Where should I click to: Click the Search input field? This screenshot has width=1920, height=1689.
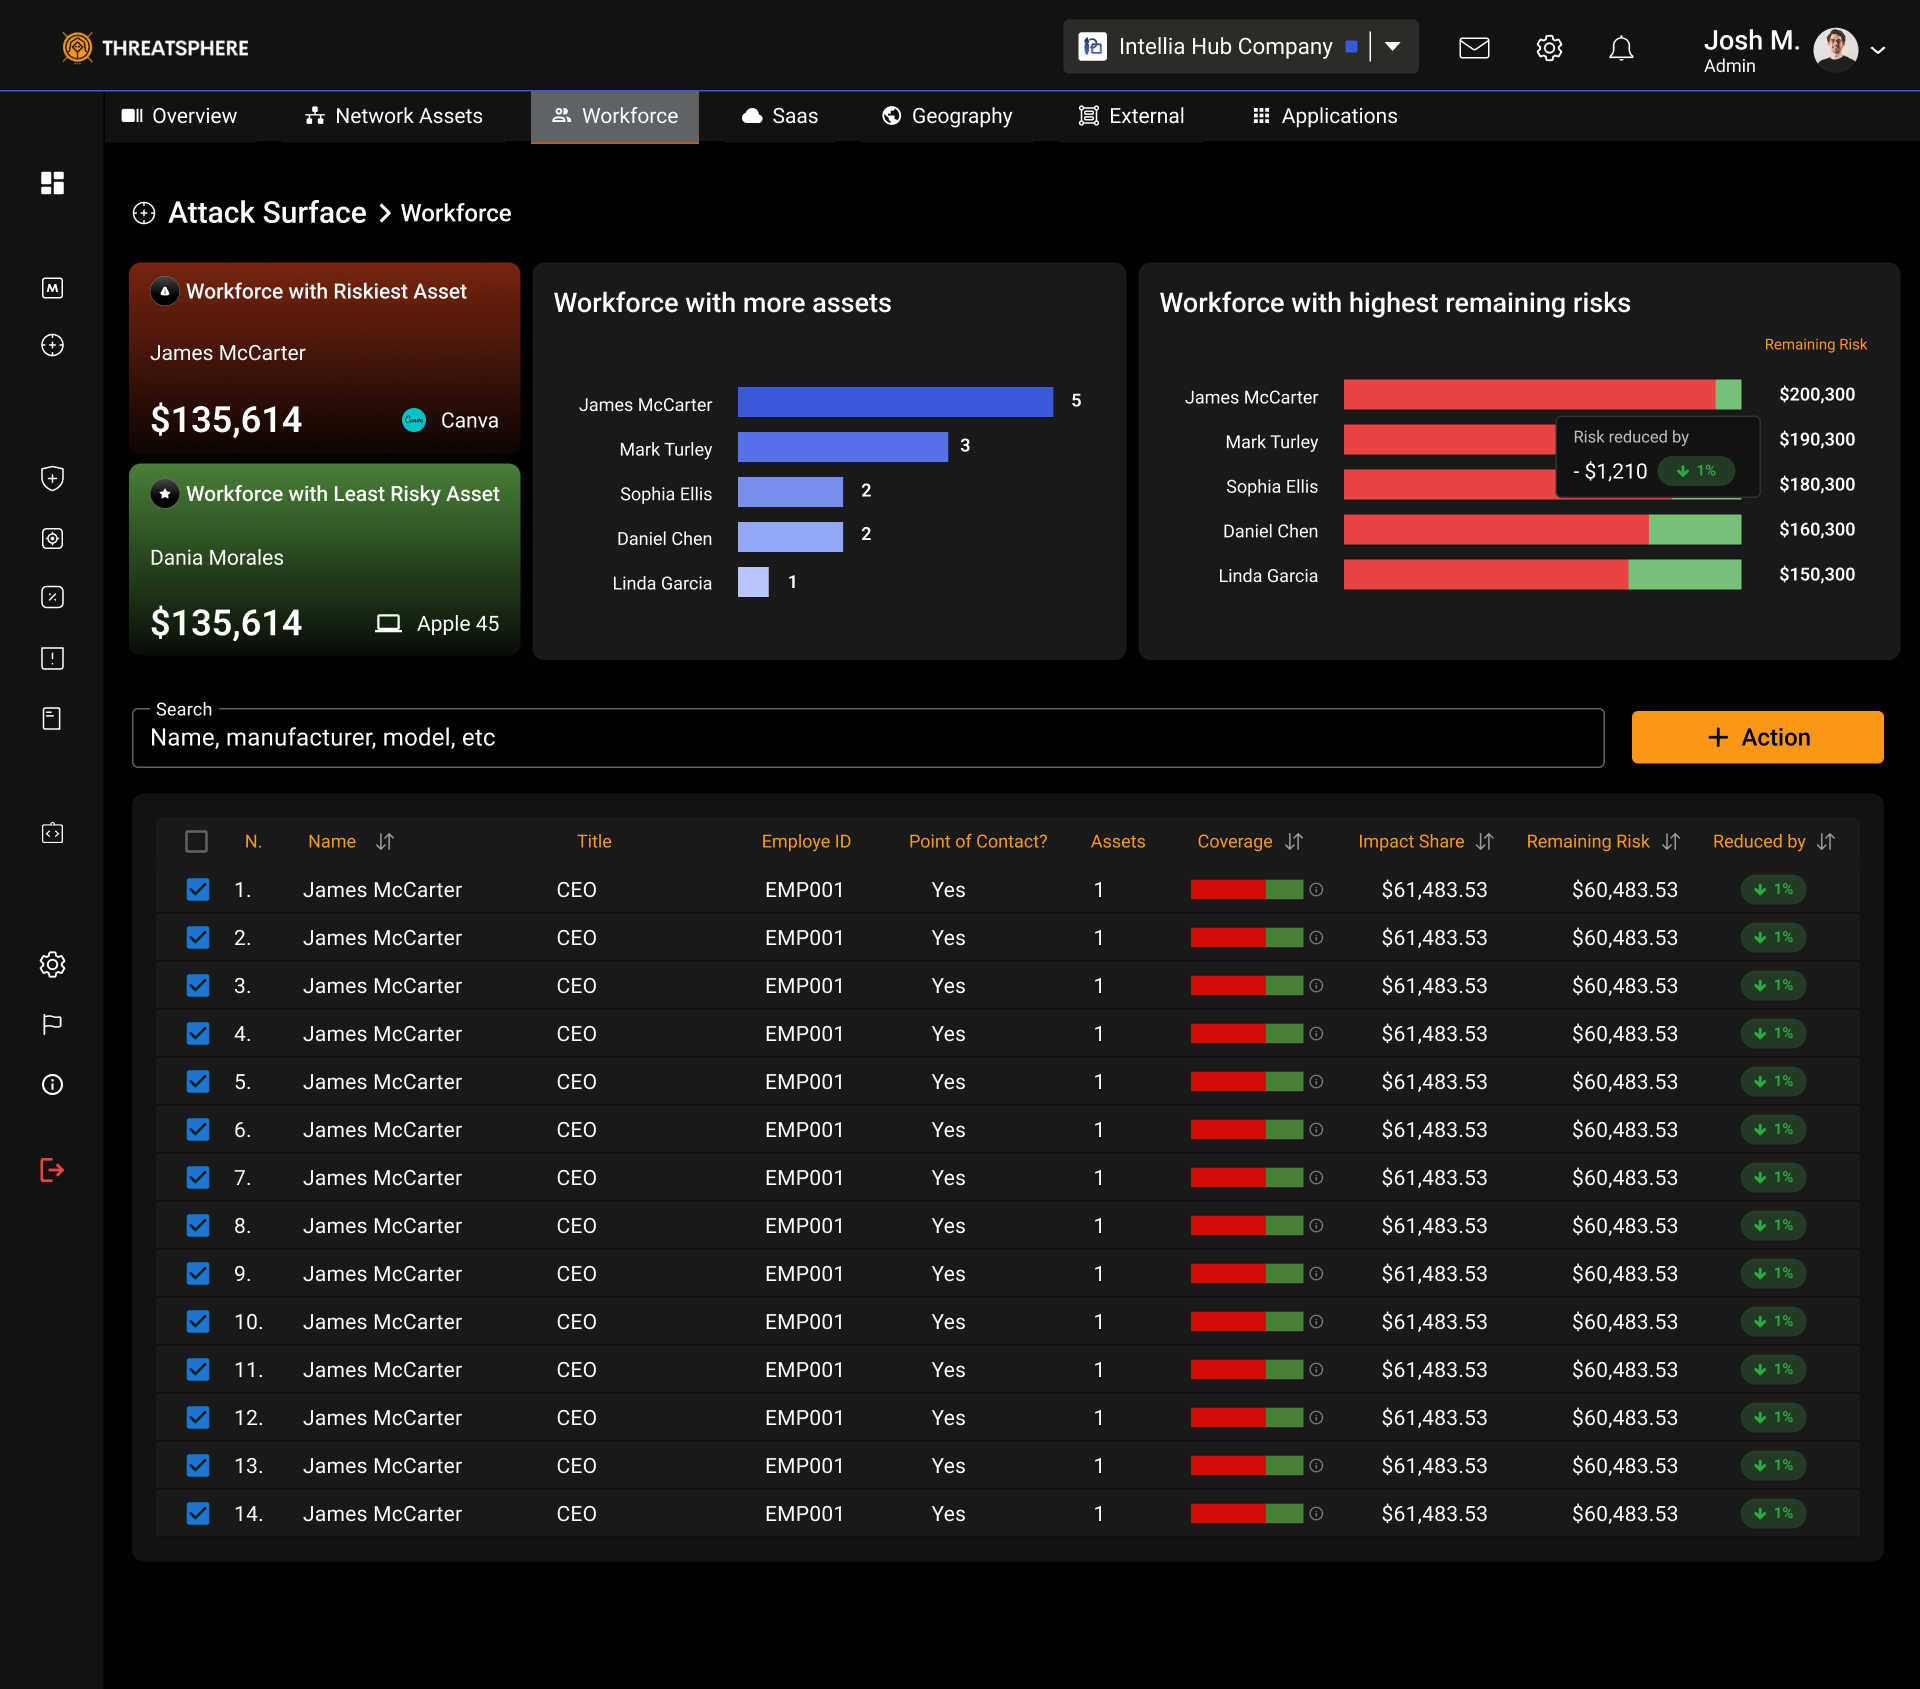[x=867, y=738]
